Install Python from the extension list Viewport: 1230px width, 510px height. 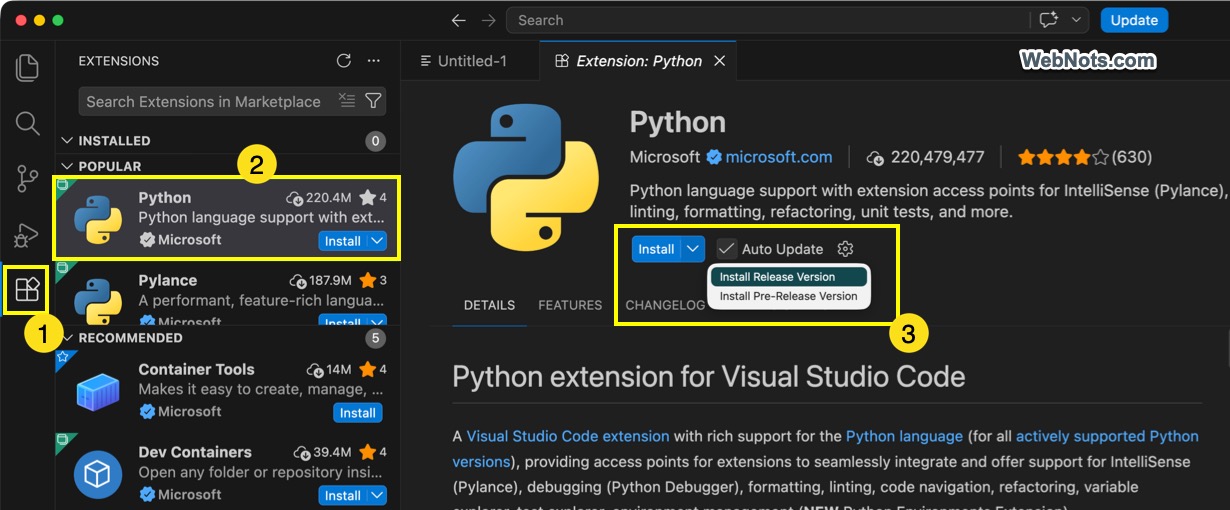pyautogui.click(x=342, y=241)
